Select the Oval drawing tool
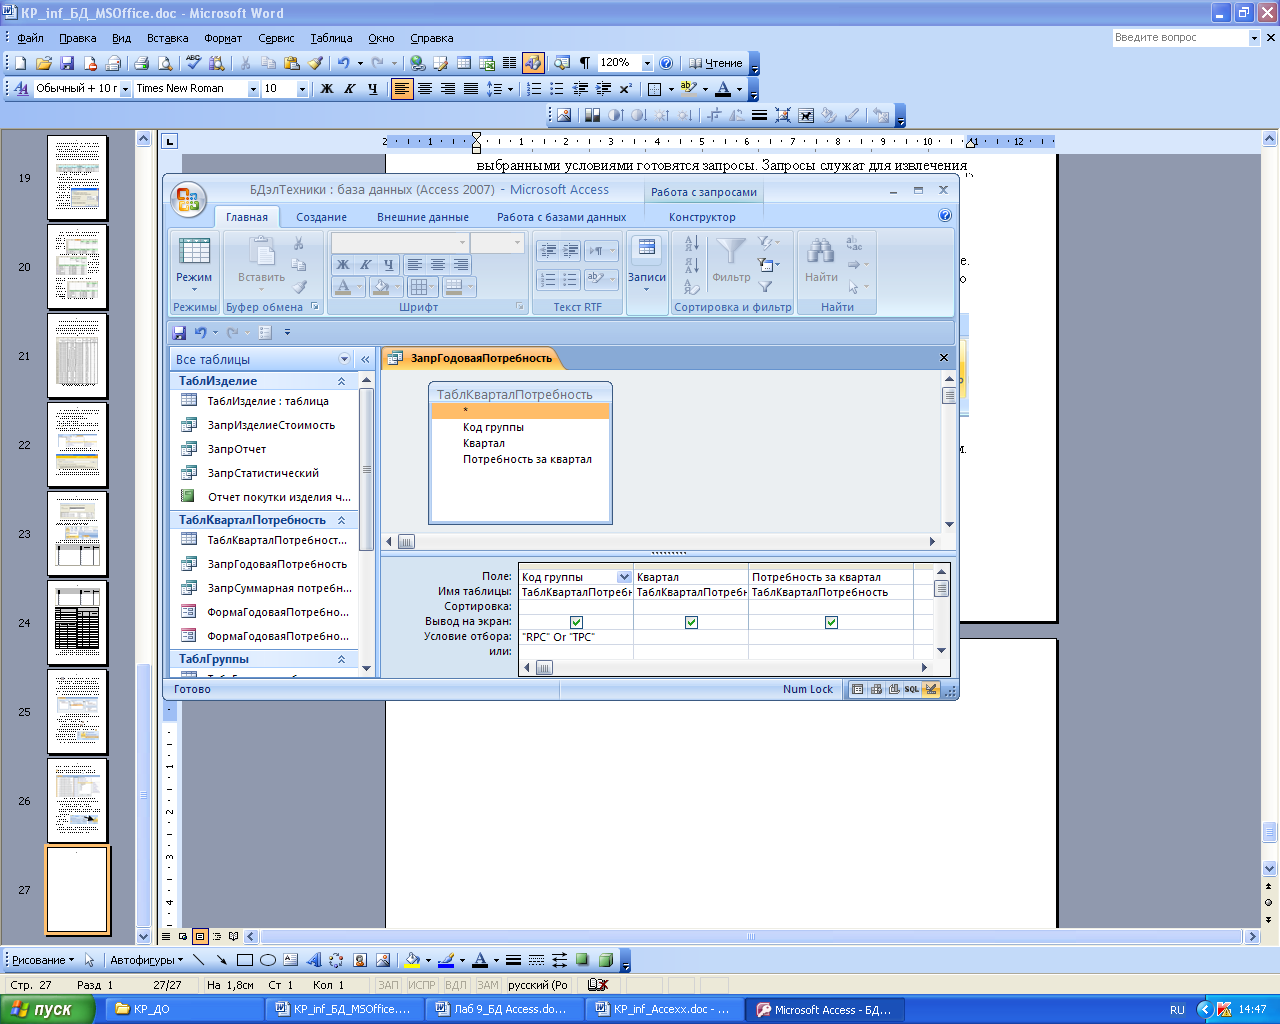 pos(268,960)
